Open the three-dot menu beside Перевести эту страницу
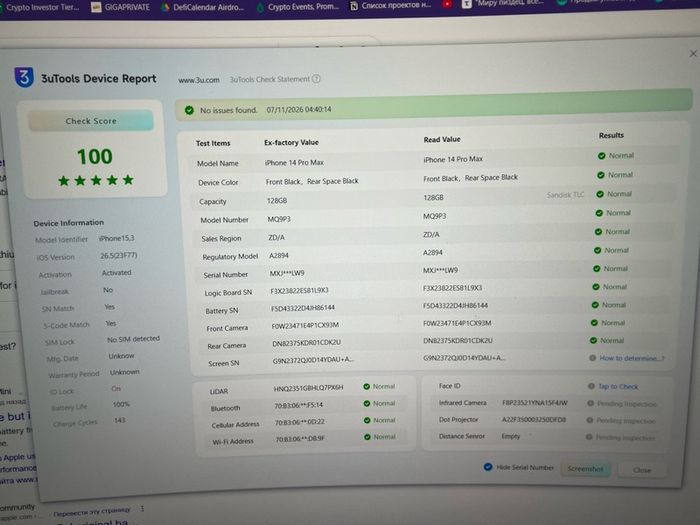The image size is (700, 525). tap(142, 508)
